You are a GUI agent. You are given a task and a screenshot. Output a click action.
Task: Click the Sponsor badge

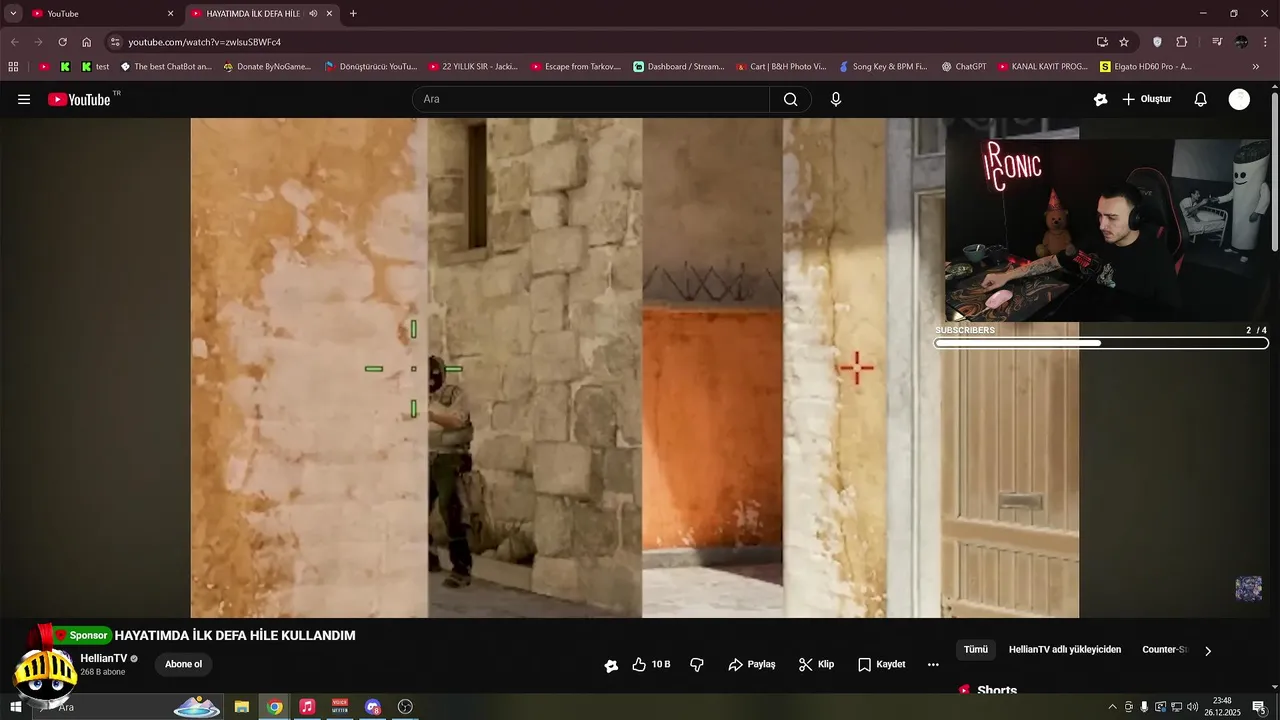[82, 635]
